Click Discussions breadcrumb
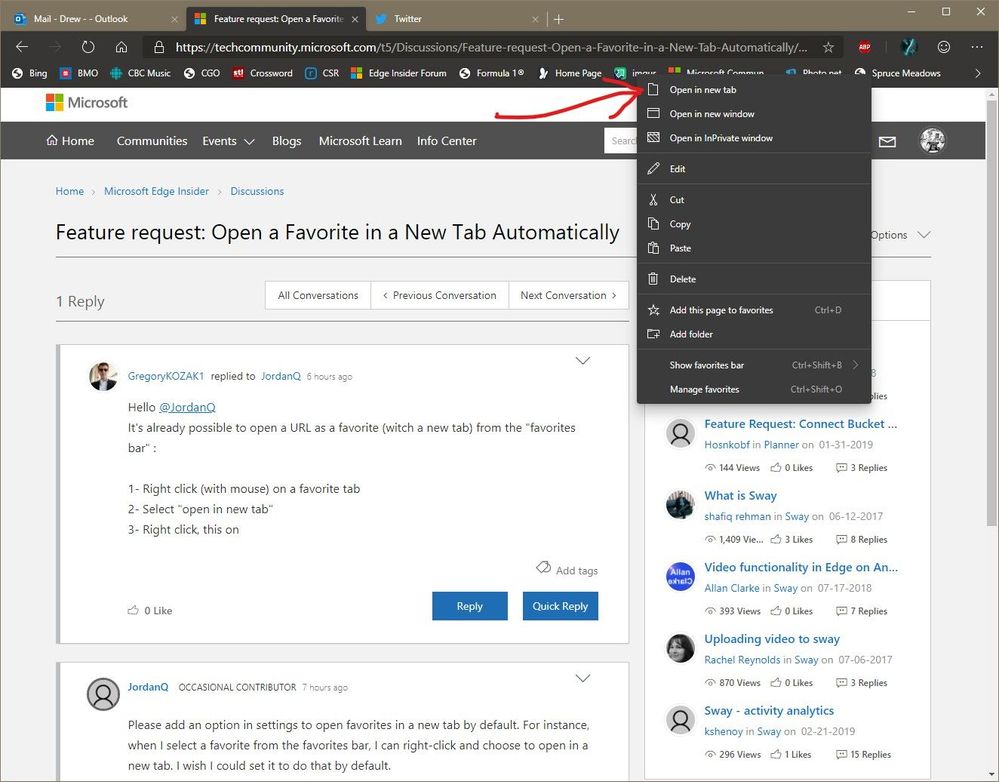 pos(257,191)
